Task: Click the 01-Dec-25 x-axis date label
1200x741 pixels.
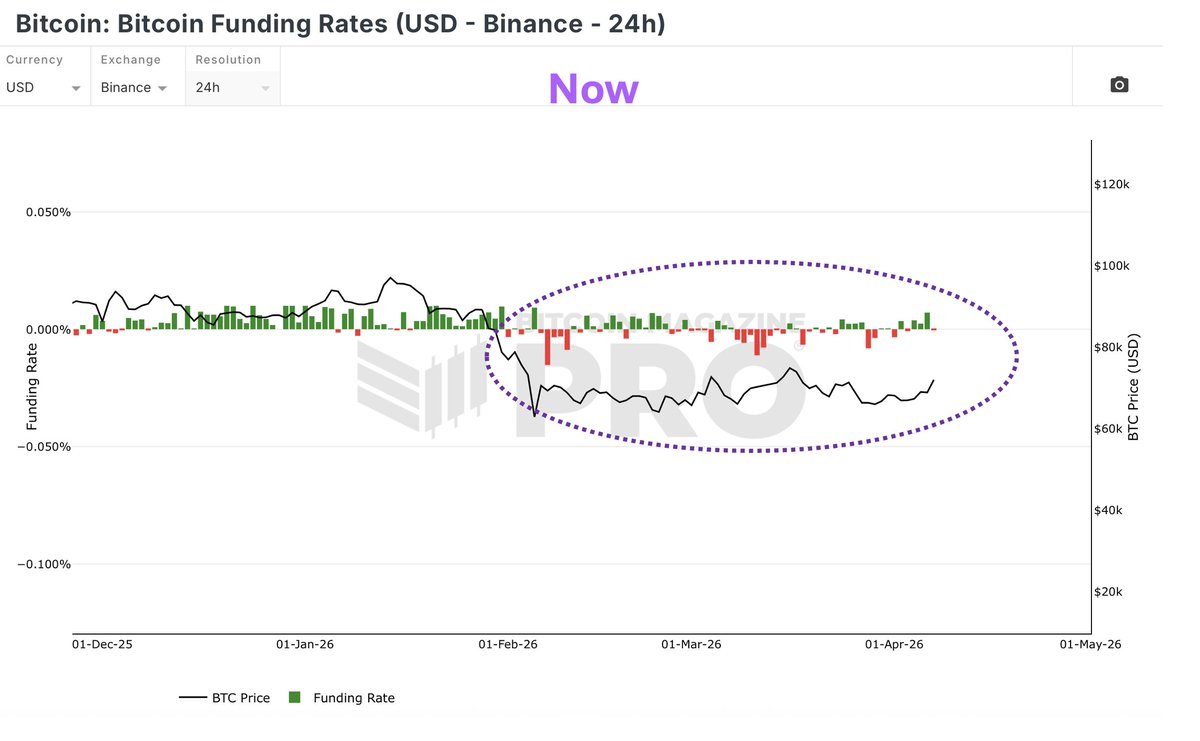Action: click(102, 645)
